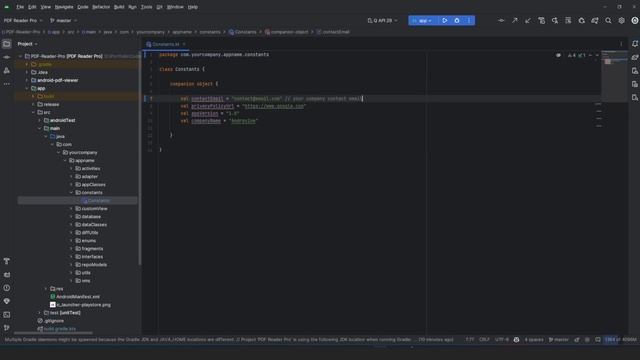This screenshot has width=640, height=360.
Task: Open the Resource Manager tool window icon
Action: (7, 71)
